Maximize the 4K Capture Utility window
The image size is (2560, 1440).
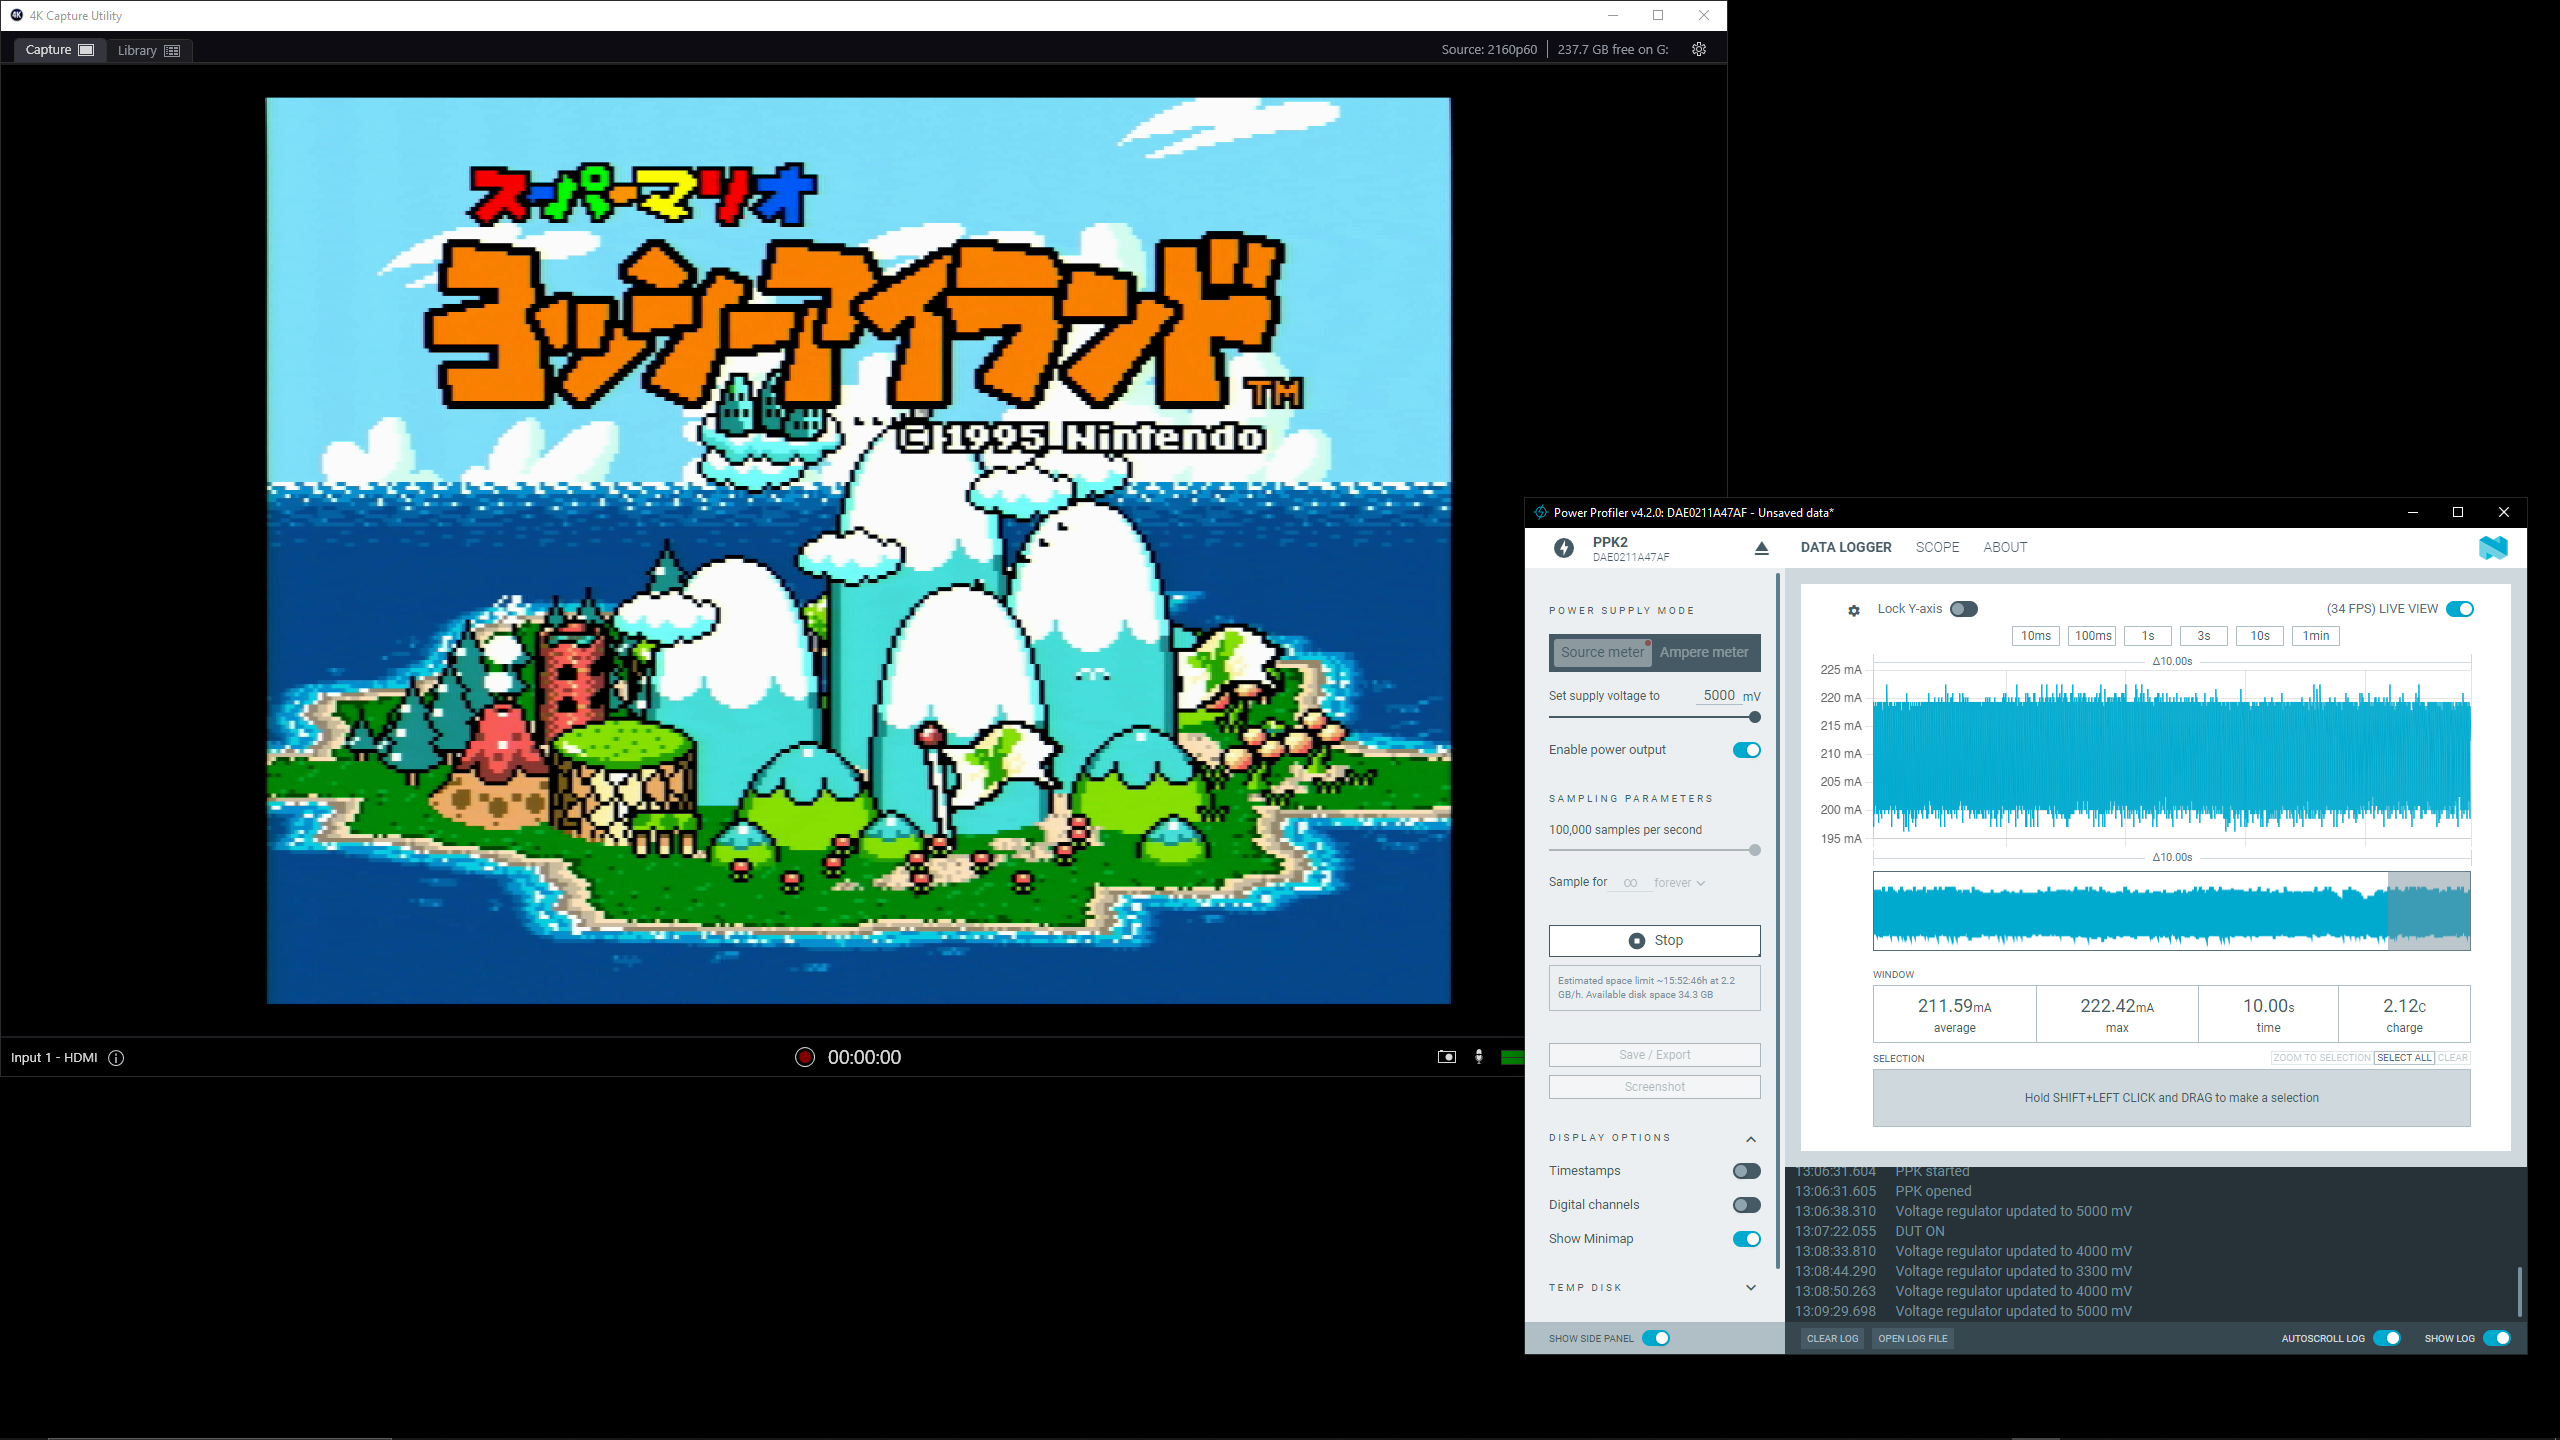tap(1658, 15)
